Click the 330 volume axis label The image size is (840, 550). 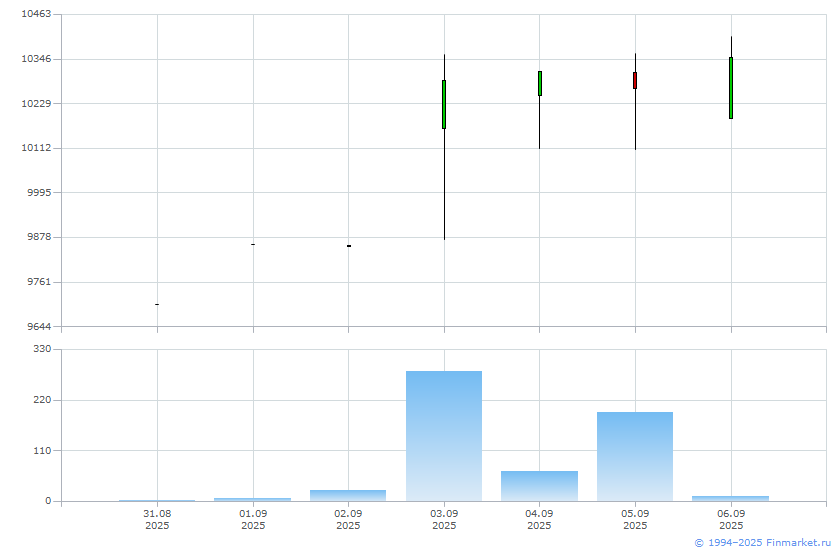pyautogui.click(x=42, y=349)
